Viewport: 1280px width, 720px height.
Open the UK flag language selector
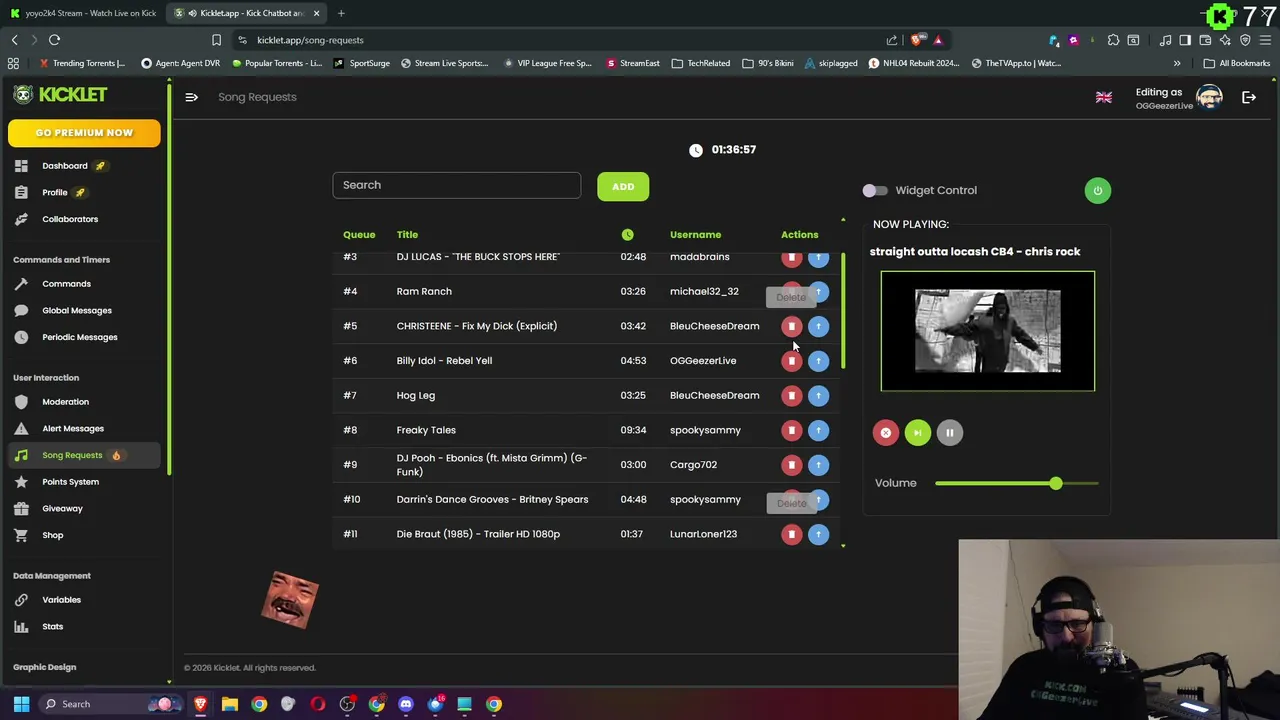click(x=1104, y=97)
